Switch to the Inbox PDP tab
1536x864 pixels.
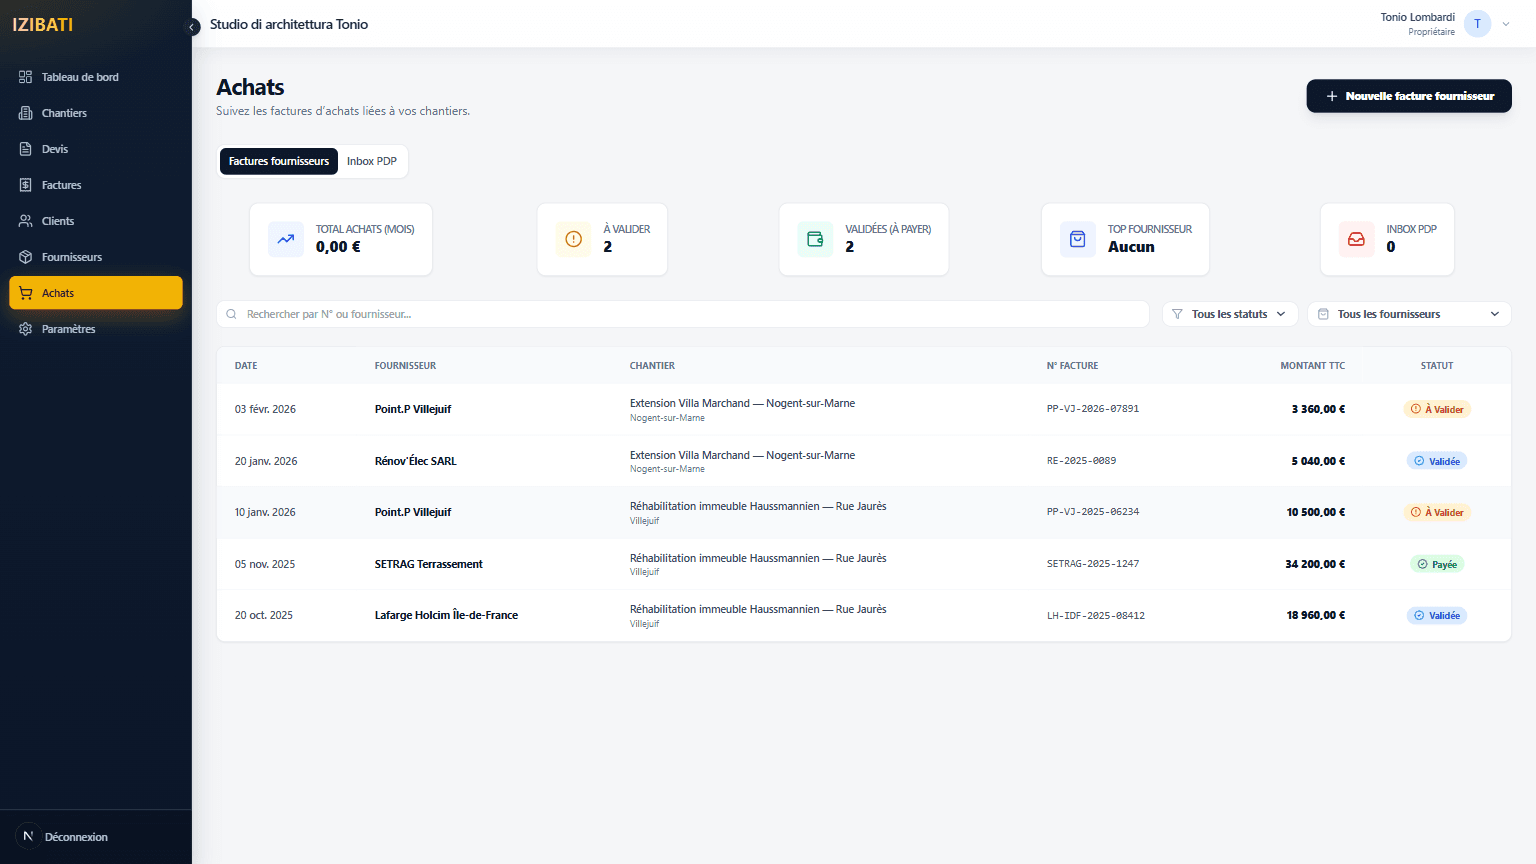coord(372,161)
